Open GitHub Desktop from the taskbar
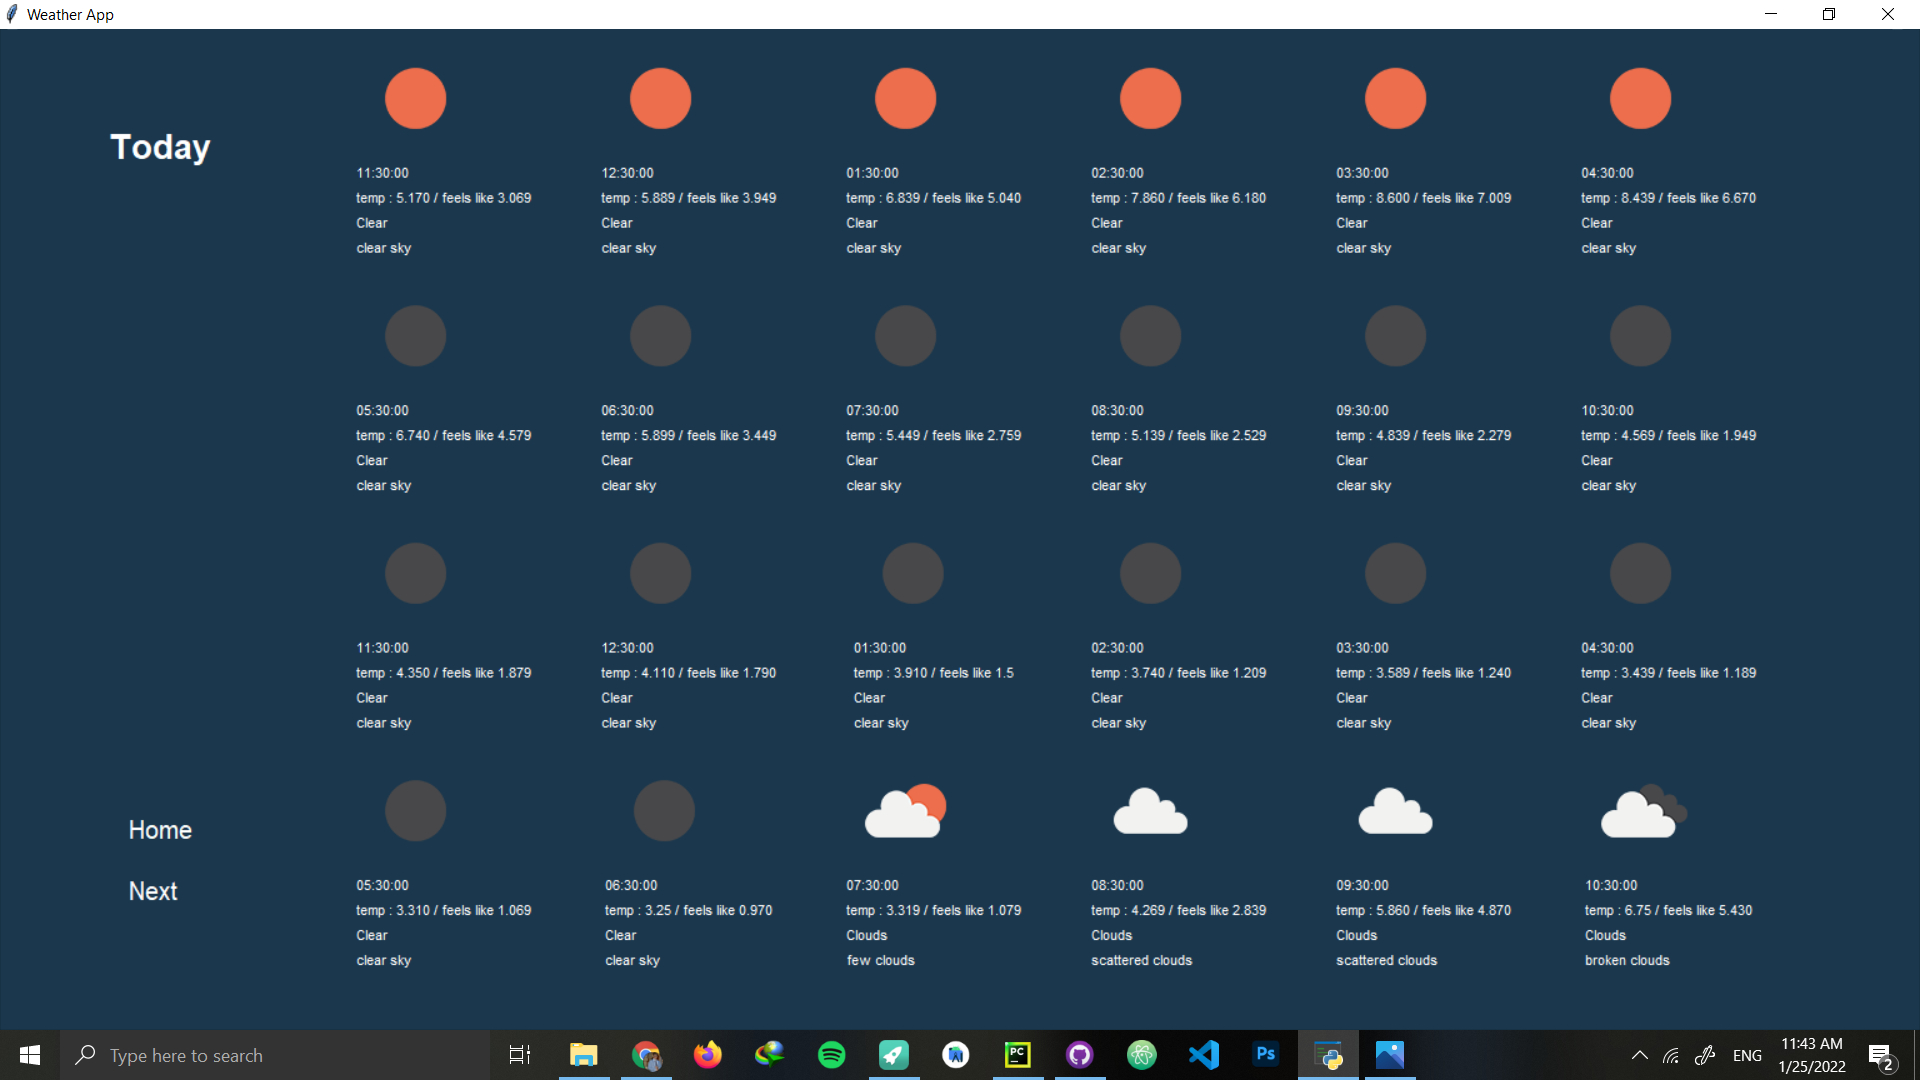This screenshot has width=1920, height=1080. pyautogui.click(x=1079, y=1054)
